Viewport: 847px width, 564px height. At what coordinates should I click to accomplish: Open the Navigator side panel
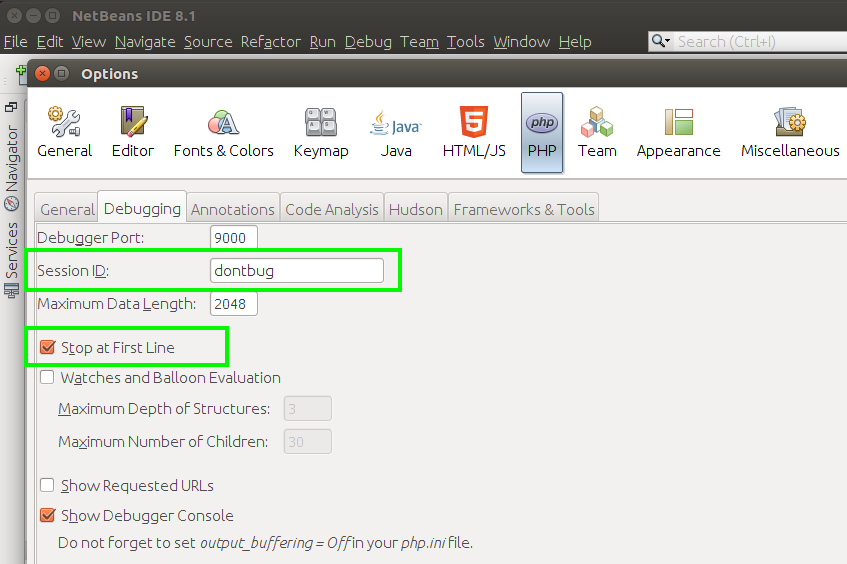(x=11, y=168)
